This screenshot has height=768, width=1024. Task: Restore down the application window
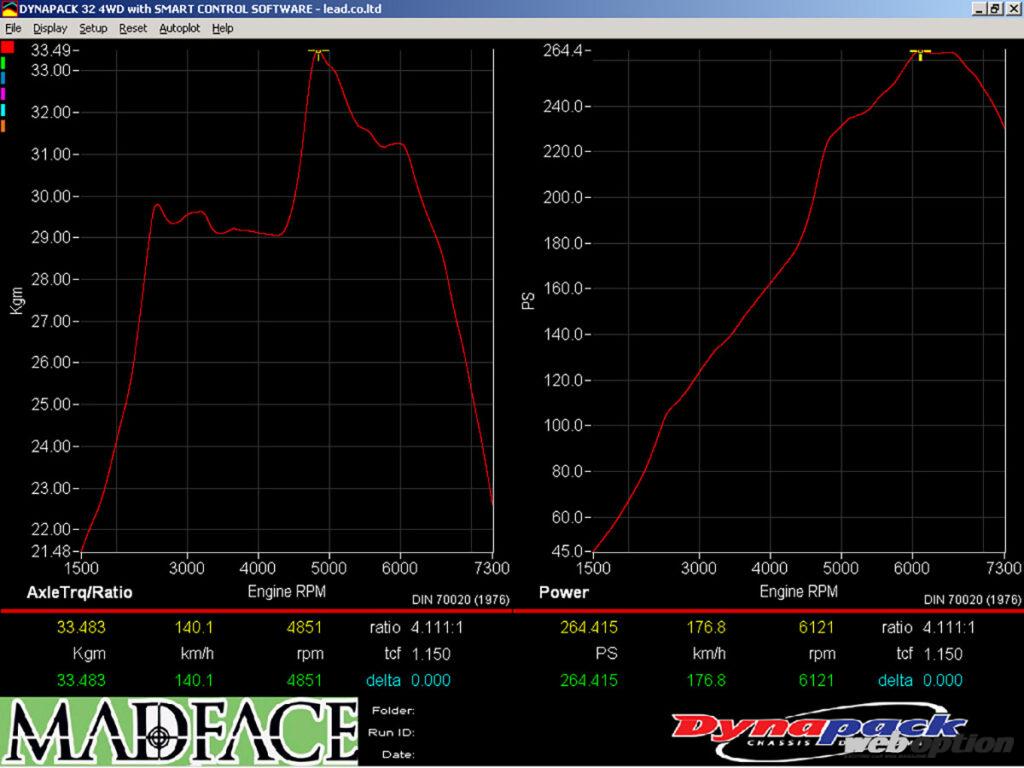(995, 8)
